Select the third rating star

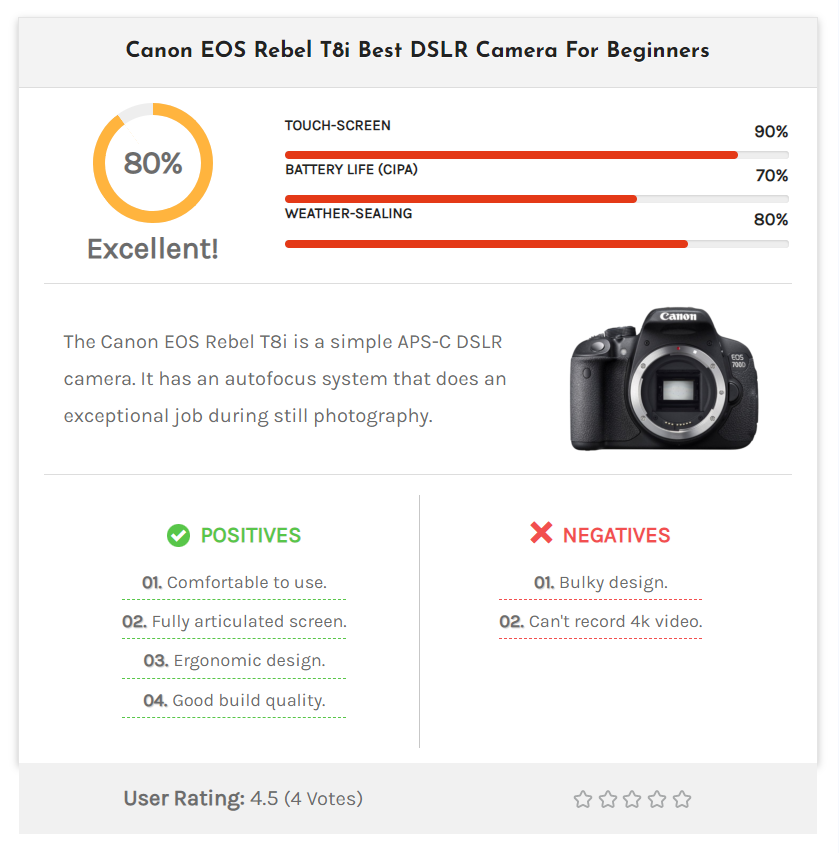point(632,799)
